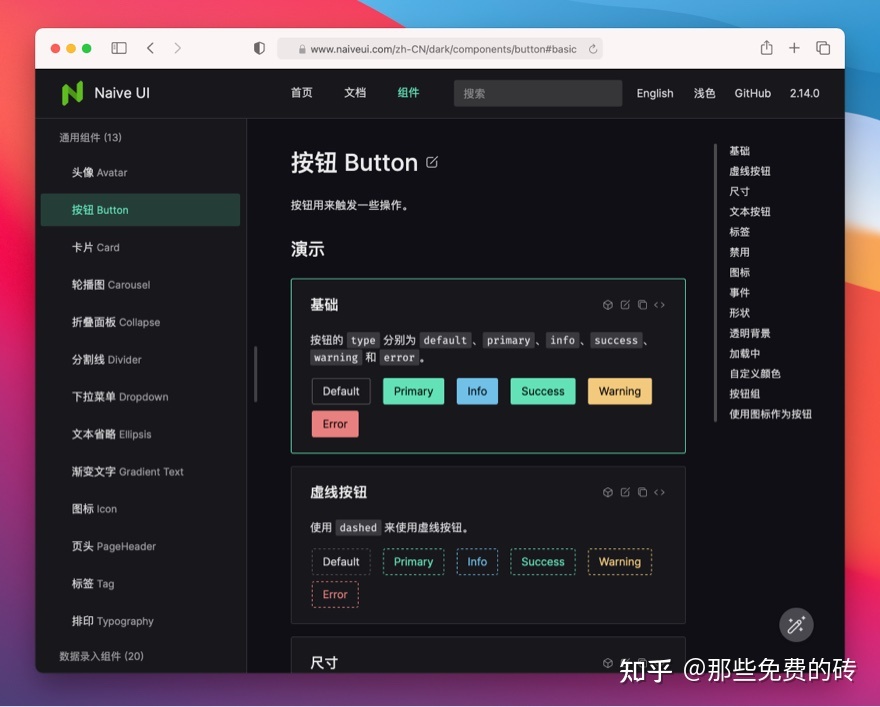Screen dimensions: 880x707
Task: Click the dashed Warning button
Action: pyautogui.click(x=620, y=562)
